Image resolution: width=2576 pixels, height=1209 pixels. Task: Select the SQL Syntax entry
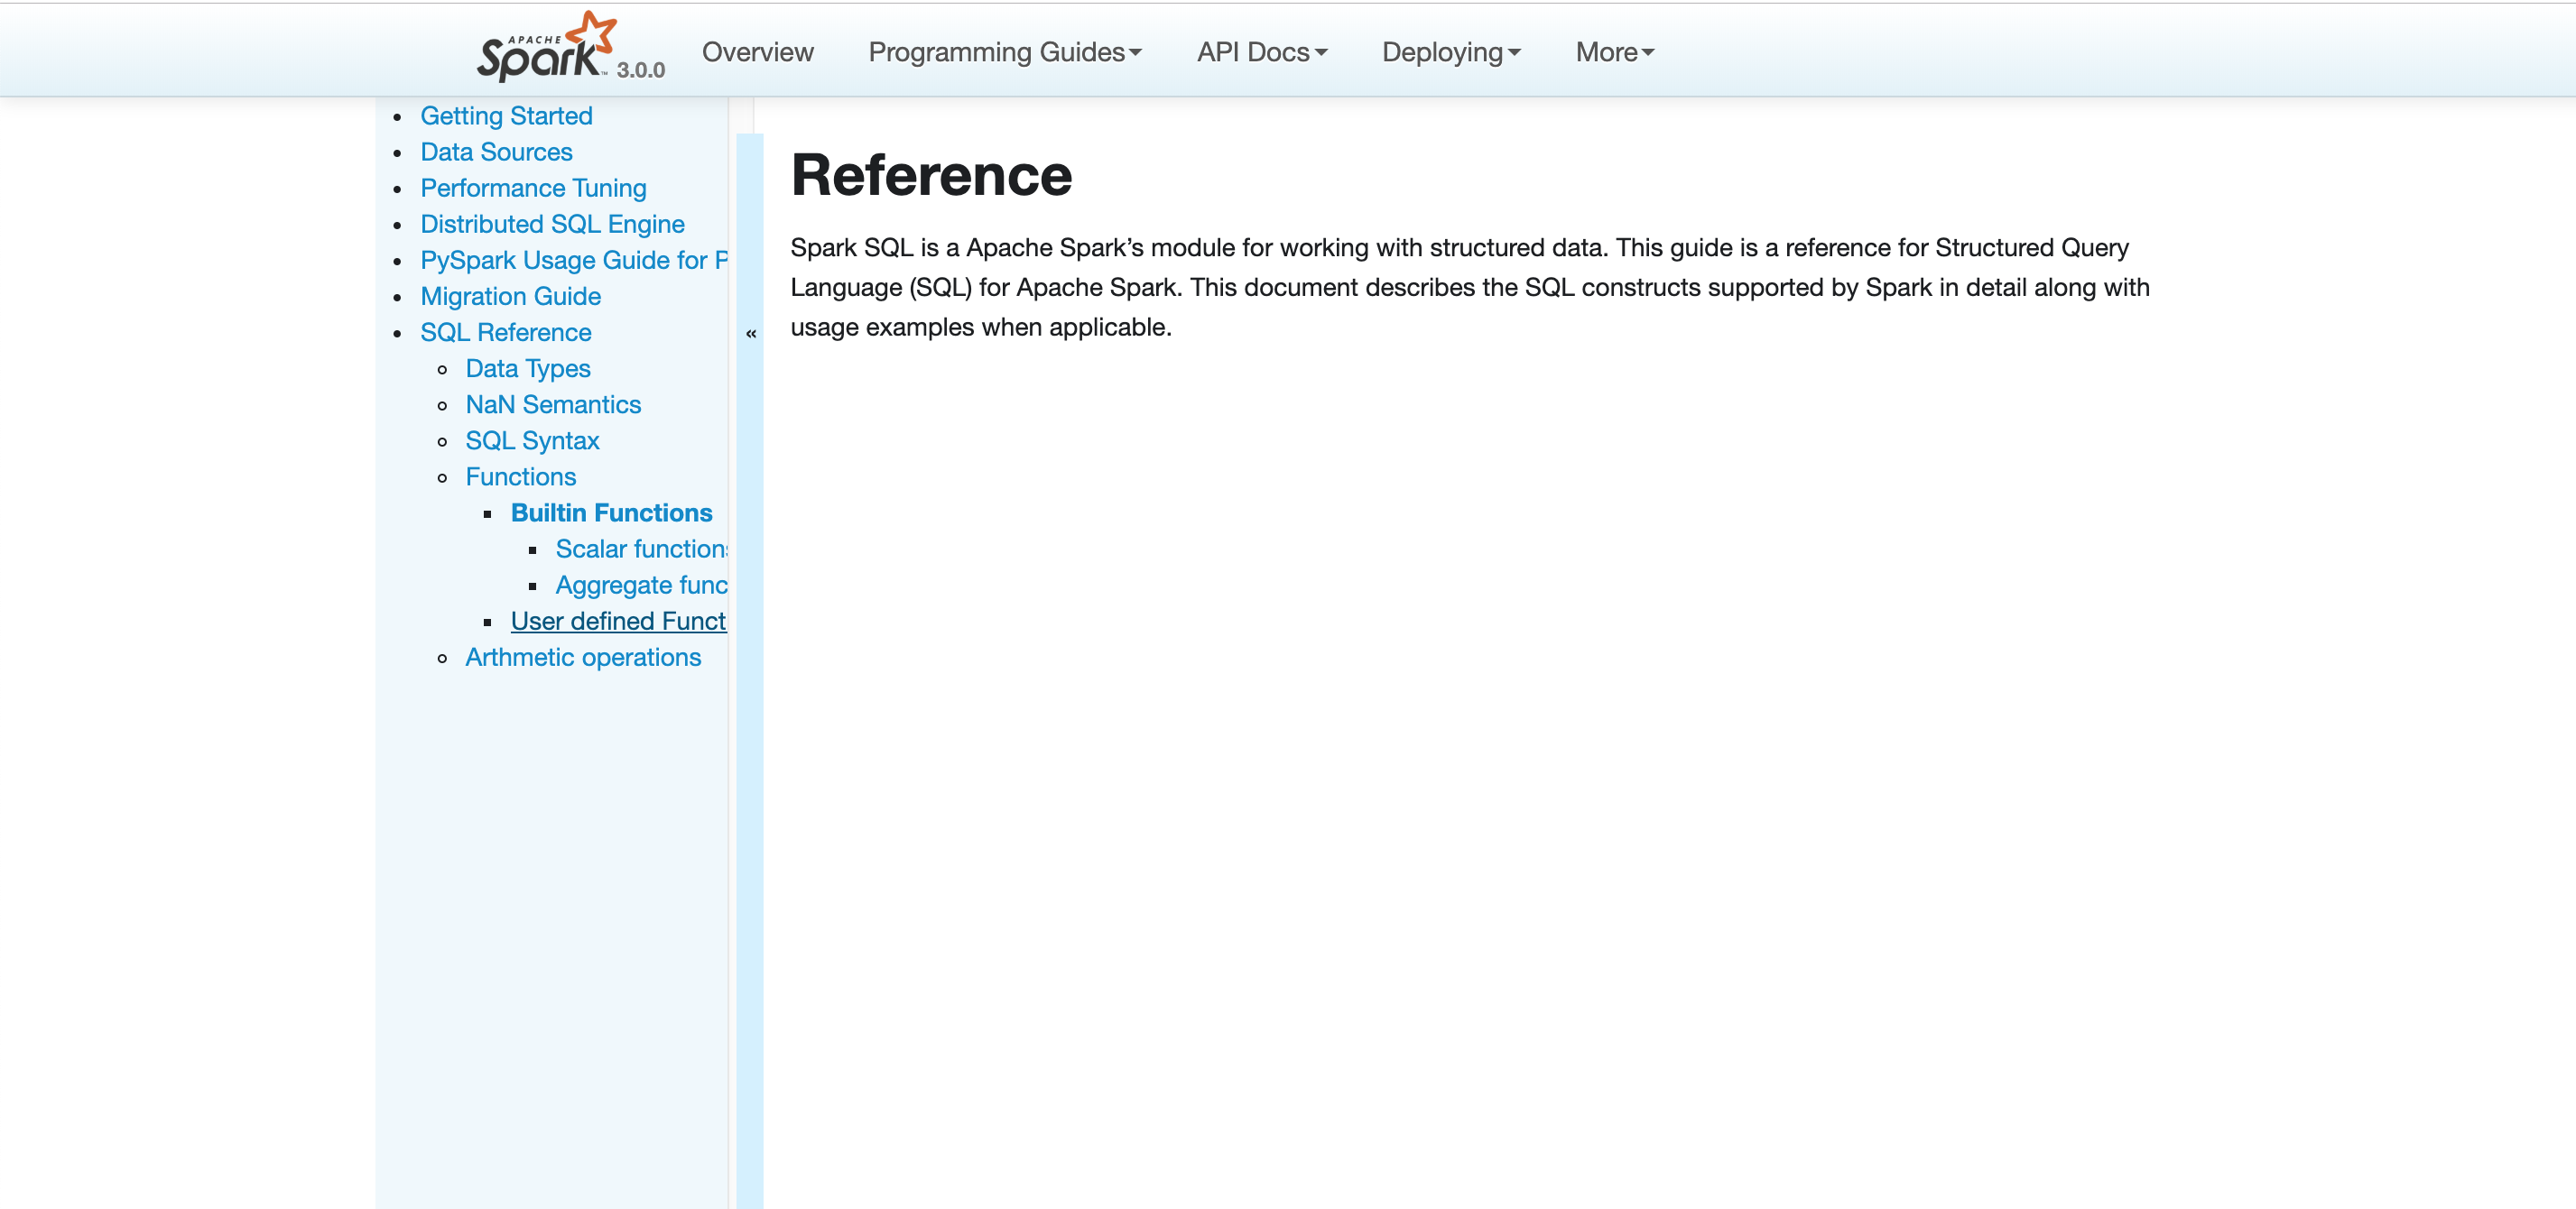click(x=532, y=440)
